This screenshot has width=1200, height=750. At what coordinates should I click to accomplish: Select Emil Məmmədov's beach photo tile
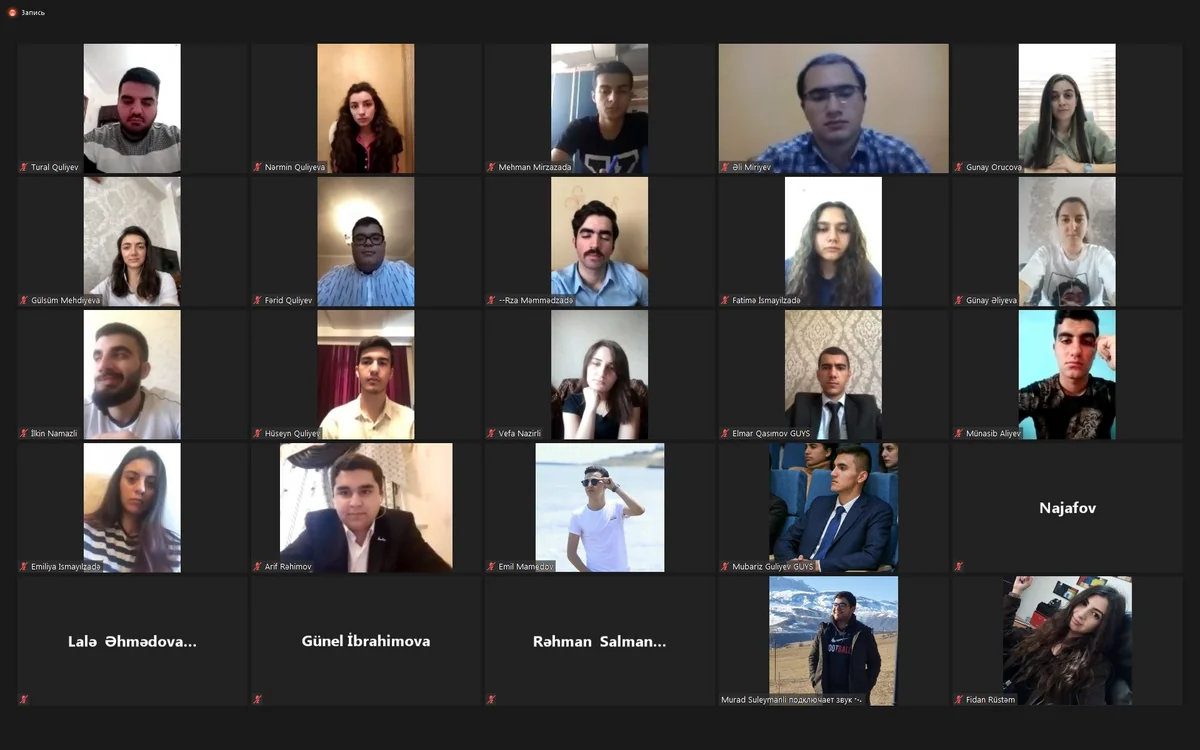click(x=600, y=508)
